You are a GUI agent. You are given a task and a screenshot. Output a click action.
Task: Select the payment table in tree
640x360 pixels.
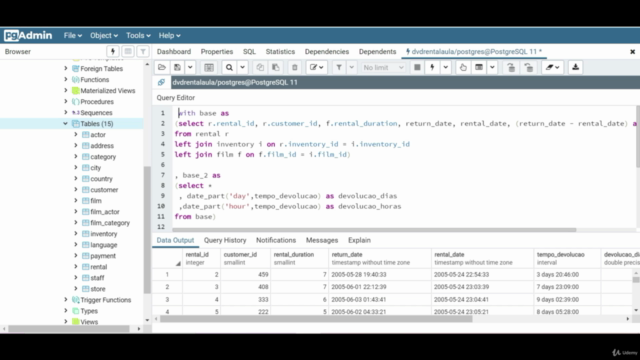point(103,256)
